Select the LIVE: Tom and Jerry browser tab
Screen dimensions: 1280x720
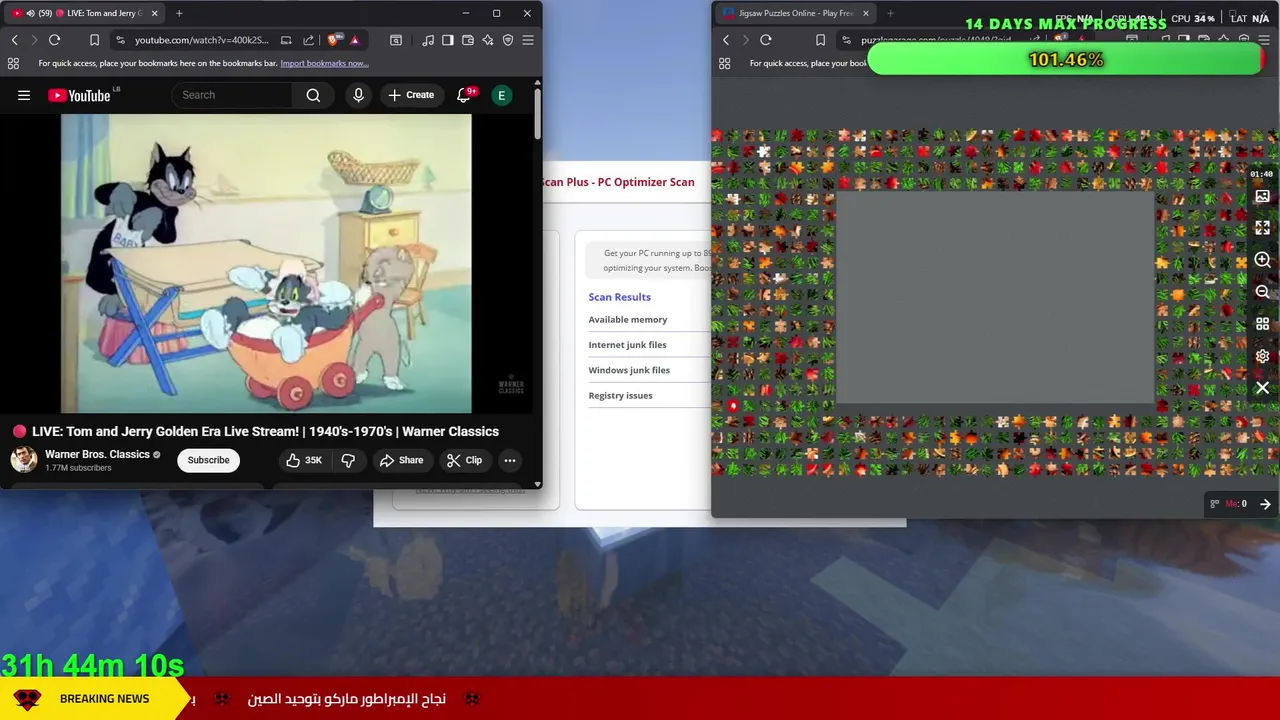coord(86,13)
